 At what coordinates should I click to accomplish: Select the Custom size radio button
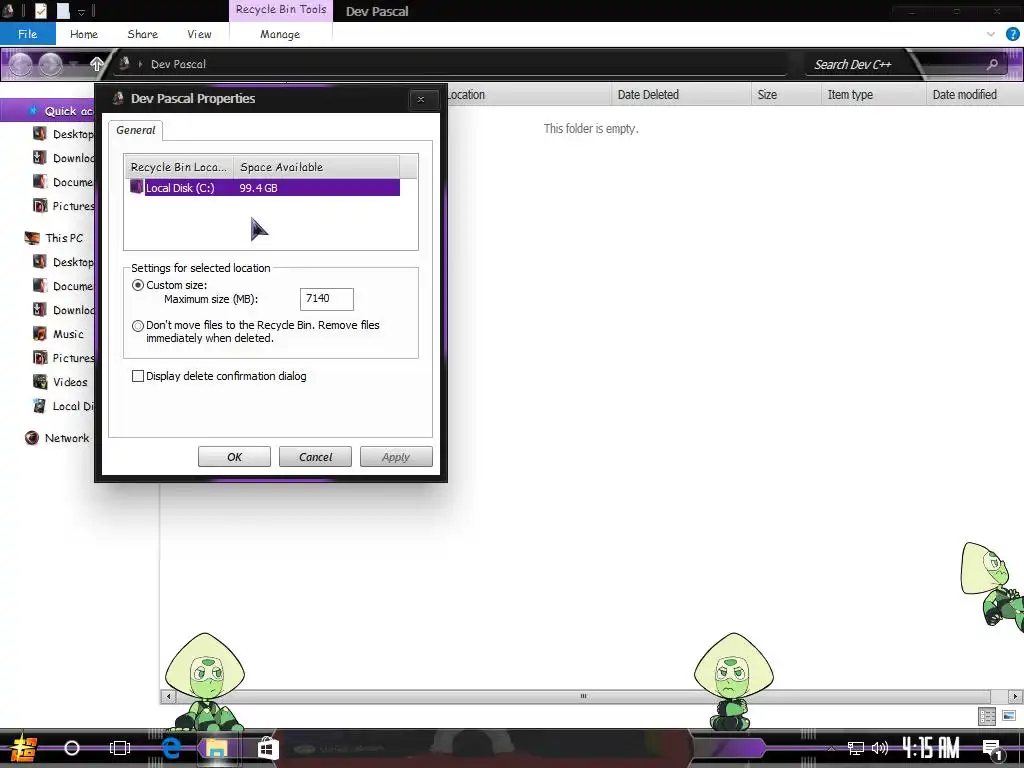click(138, 285)
